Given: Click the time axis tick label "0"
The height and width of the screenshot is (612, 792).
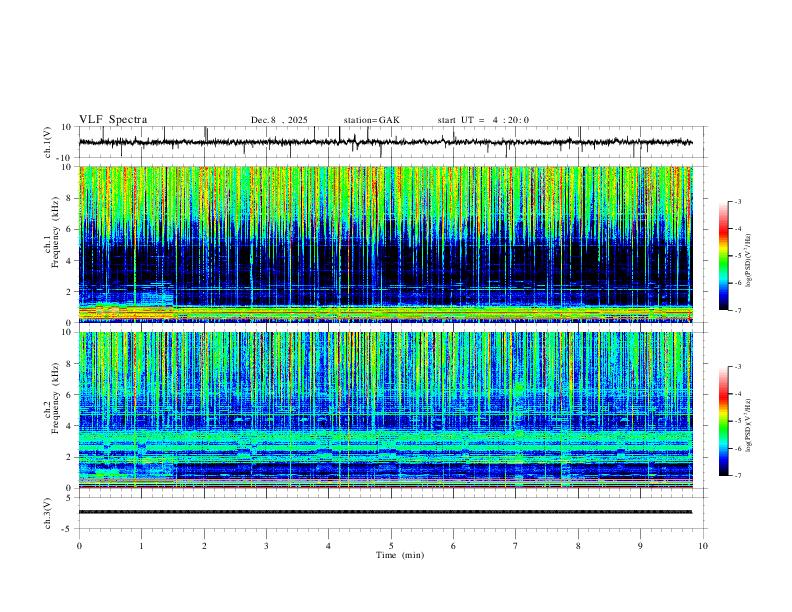Looking at the screenshot, I should point(79,546).
